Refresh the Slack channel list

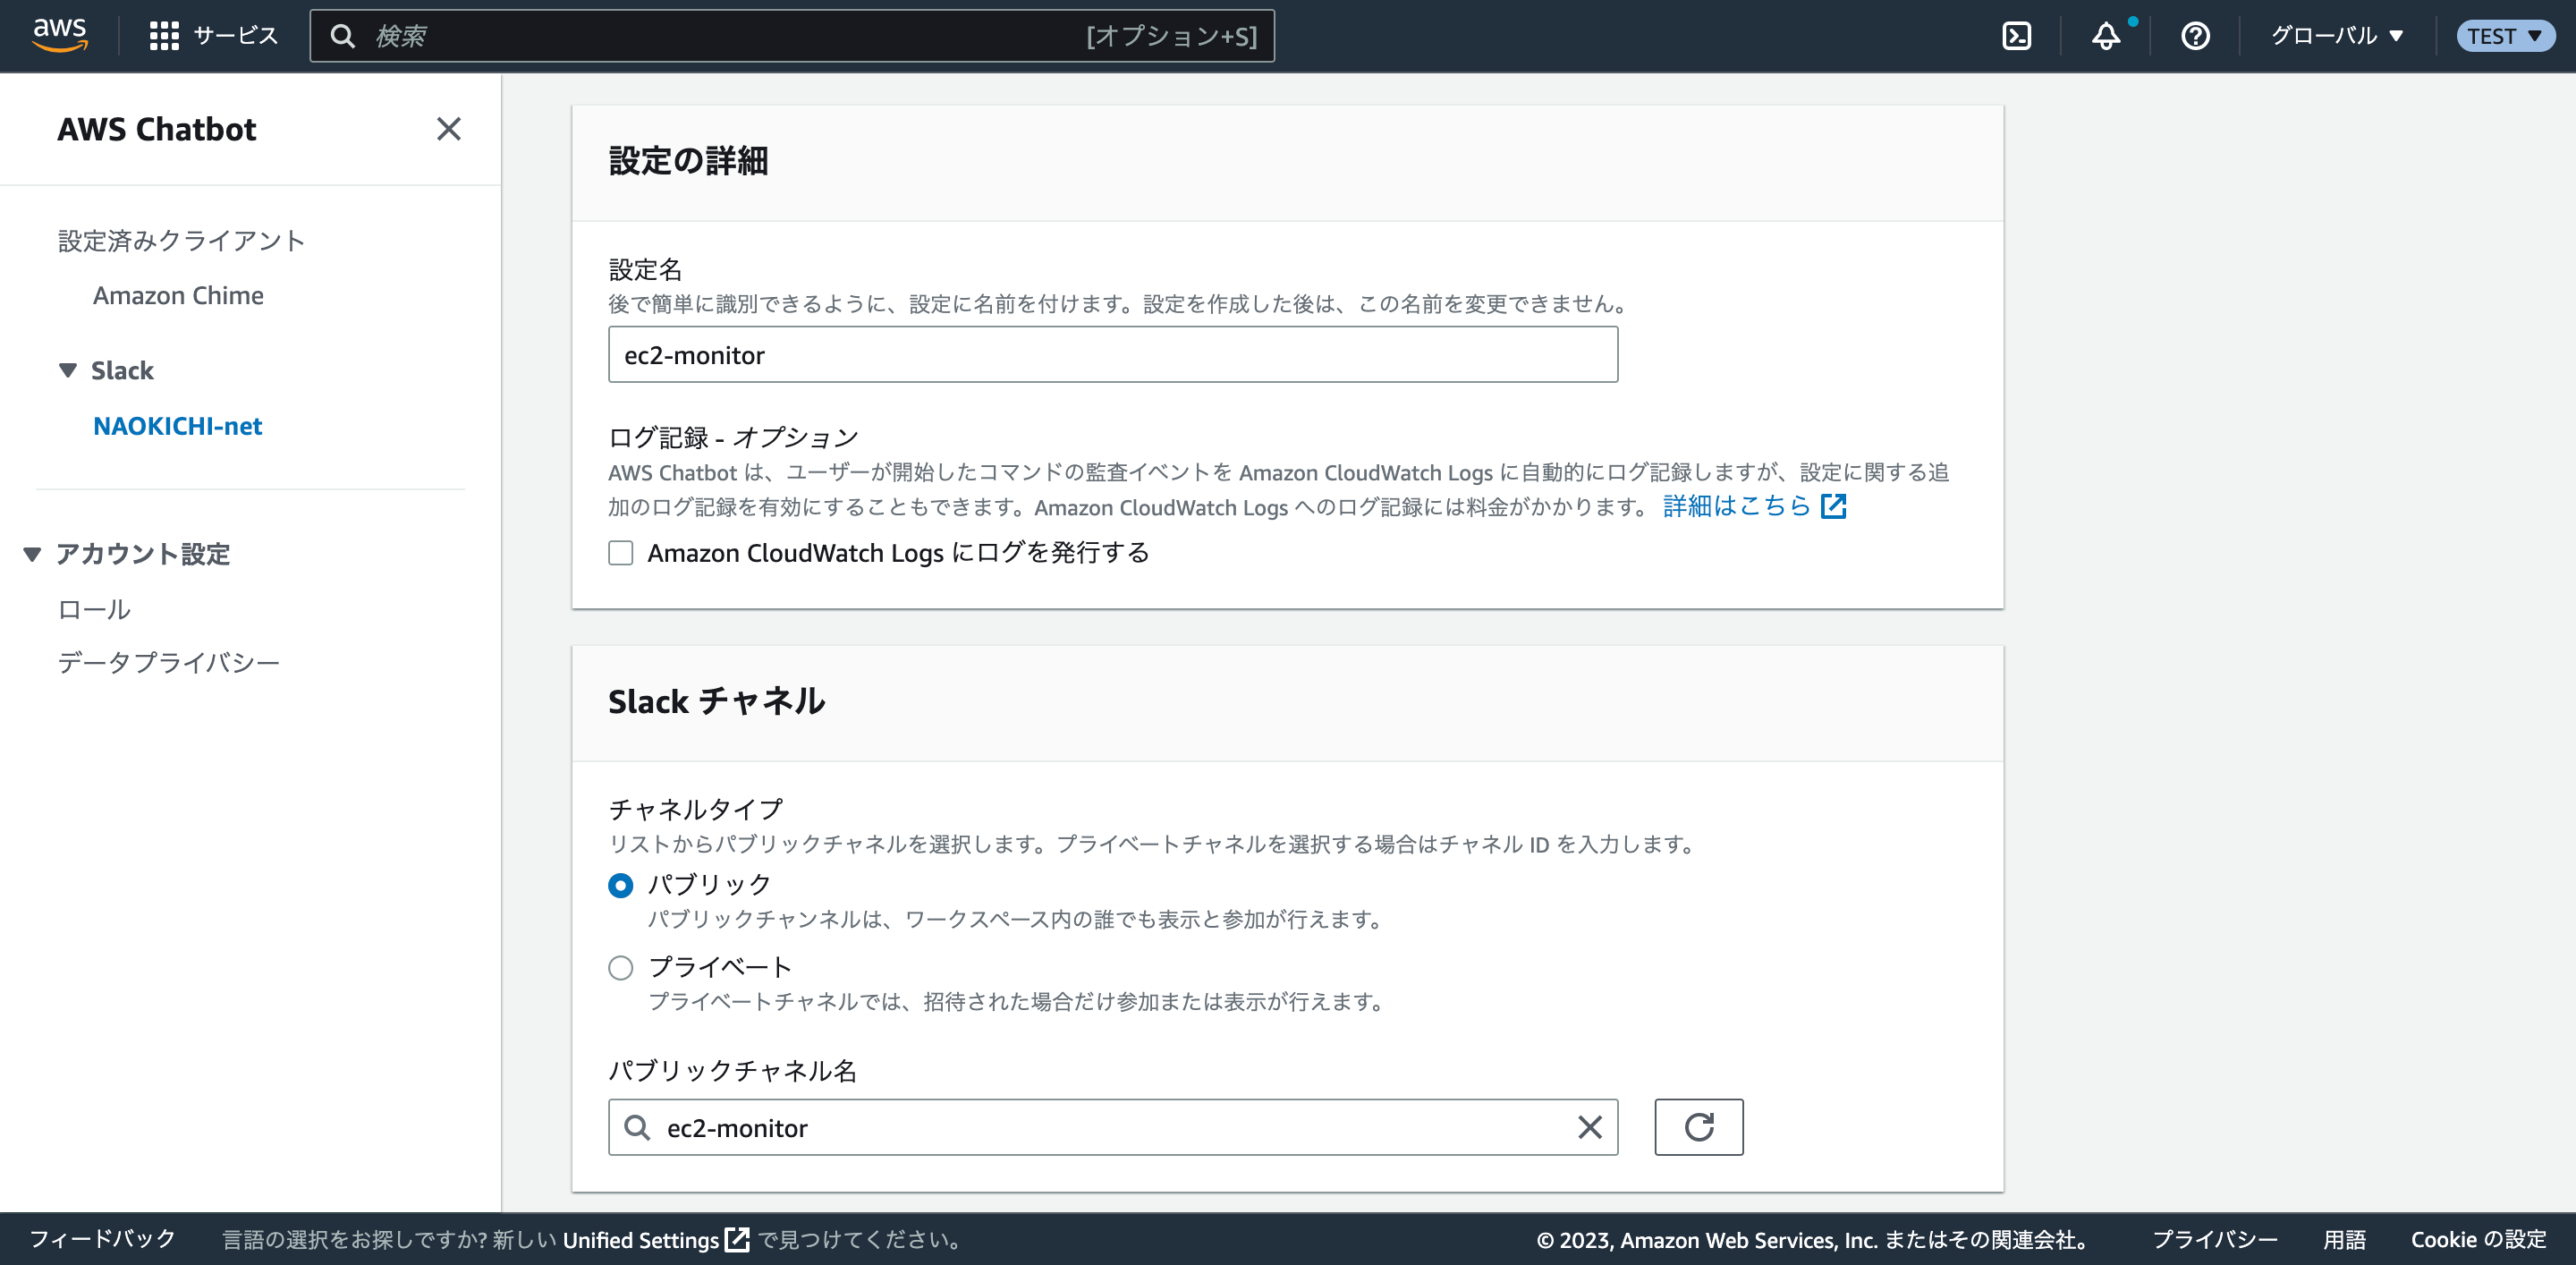[1698, 1127]
